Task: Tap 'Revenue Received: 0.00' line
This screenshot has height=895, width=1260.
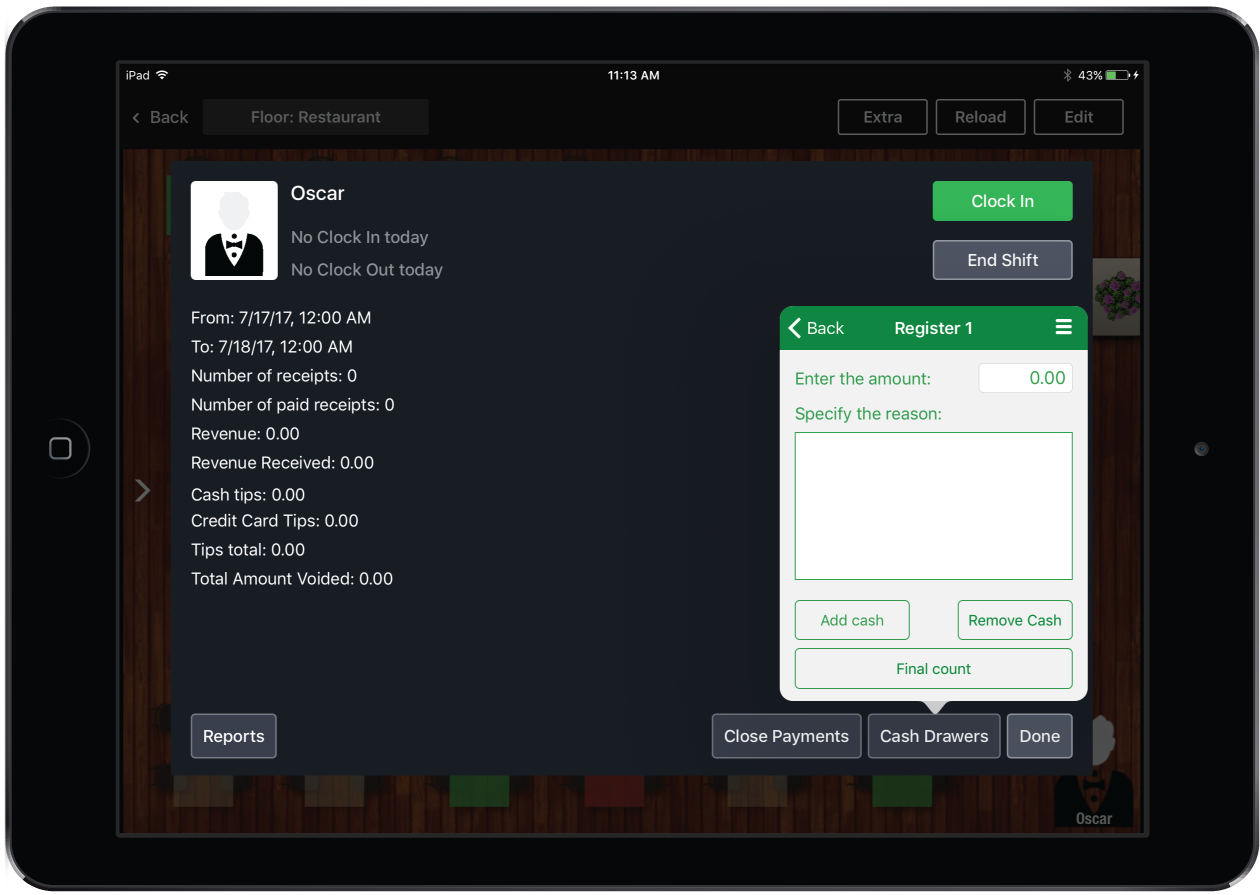Action: [x=282, y=463]
